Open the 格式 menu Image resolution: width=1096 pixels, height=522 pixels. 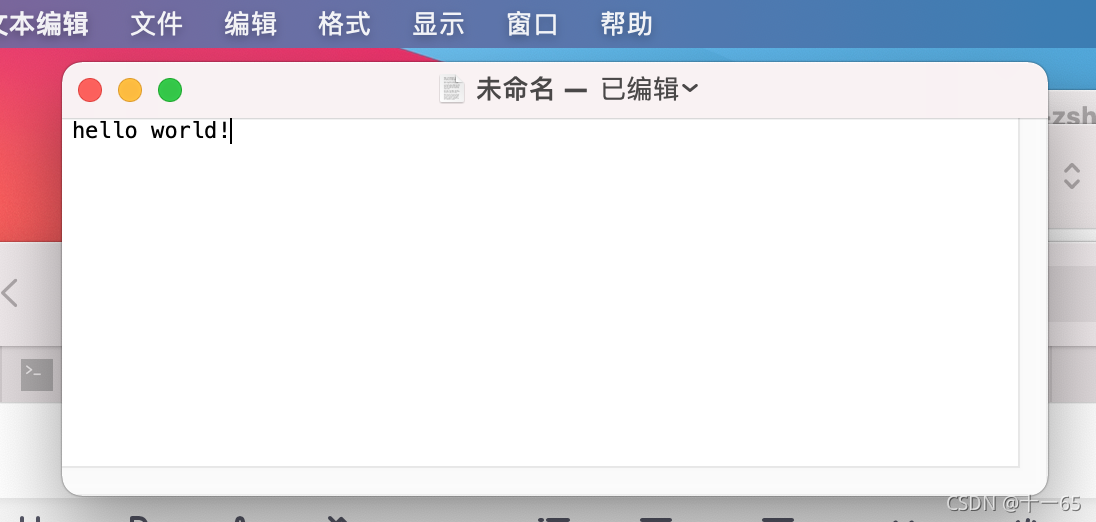(x=345, y=24)
